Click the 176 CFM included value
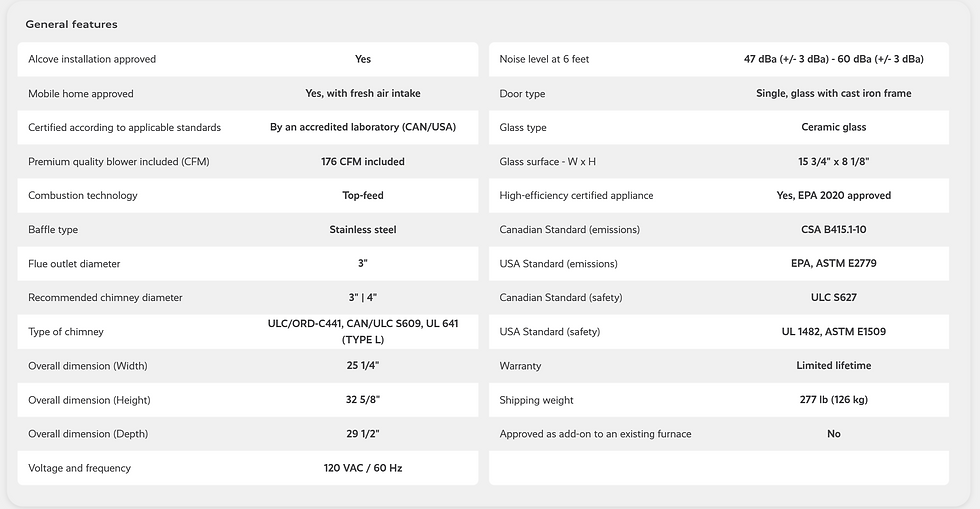Viewport: 980px width, 509px height. (363, 161)
